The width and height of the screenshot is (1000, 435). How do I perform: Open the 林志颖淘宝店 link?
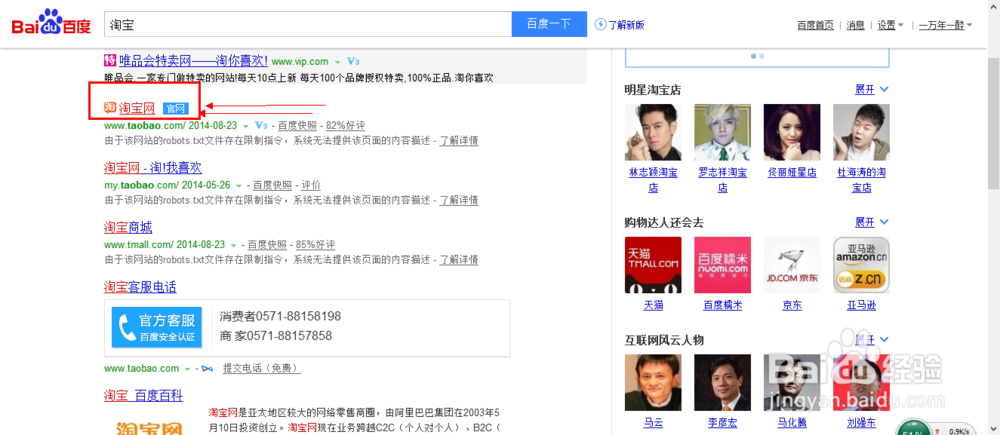tap(653, 181)
